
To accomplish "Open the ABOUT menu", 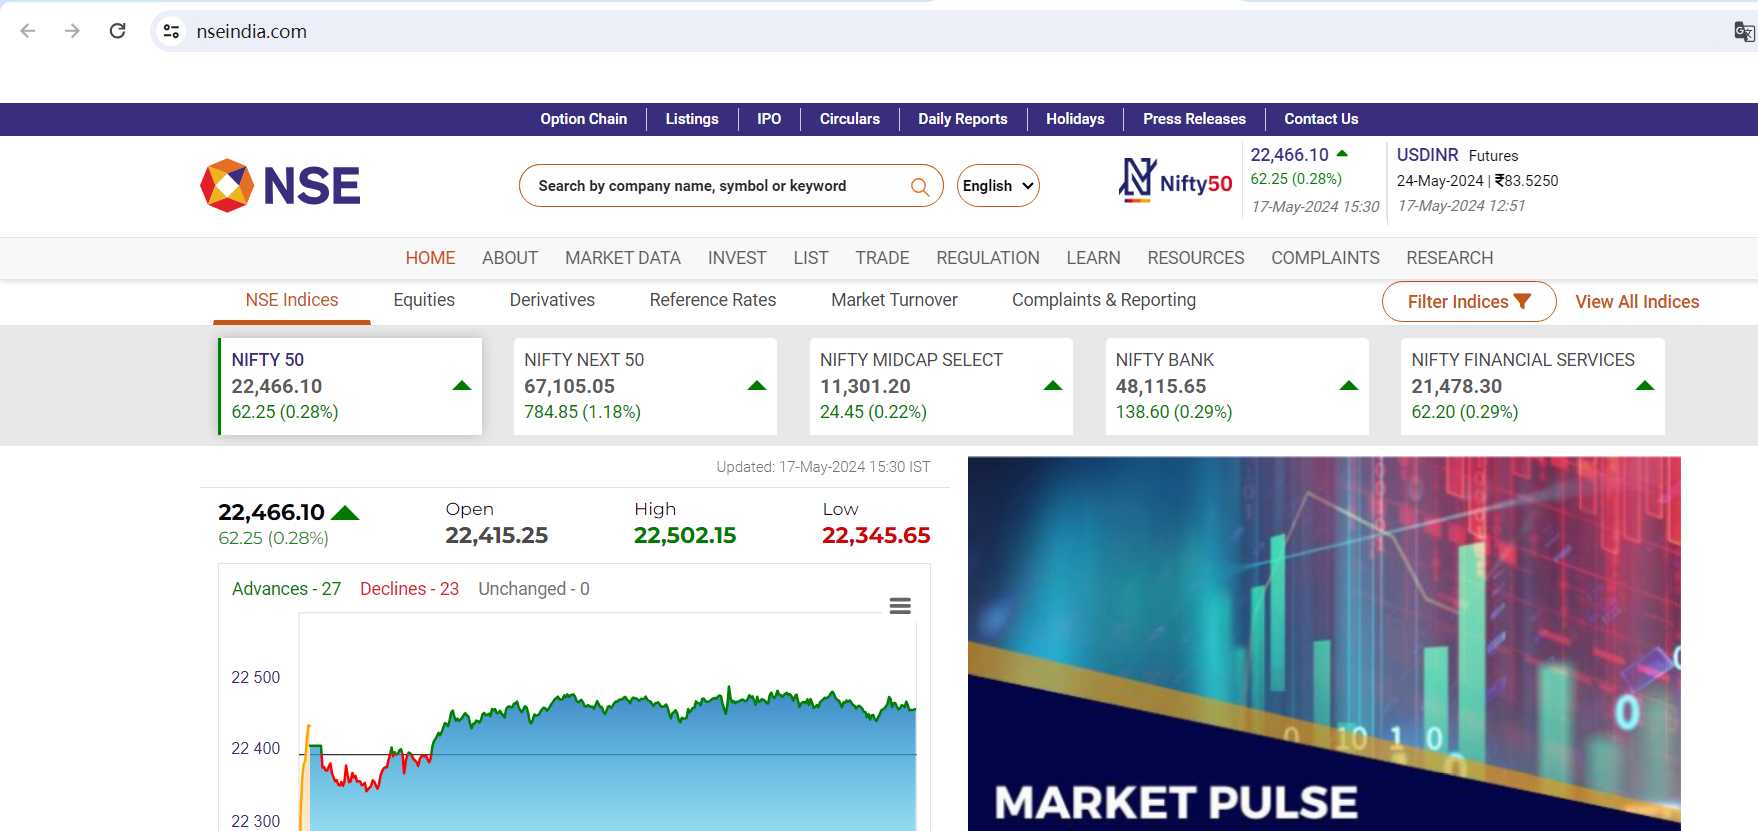I will tap(510, 258).
